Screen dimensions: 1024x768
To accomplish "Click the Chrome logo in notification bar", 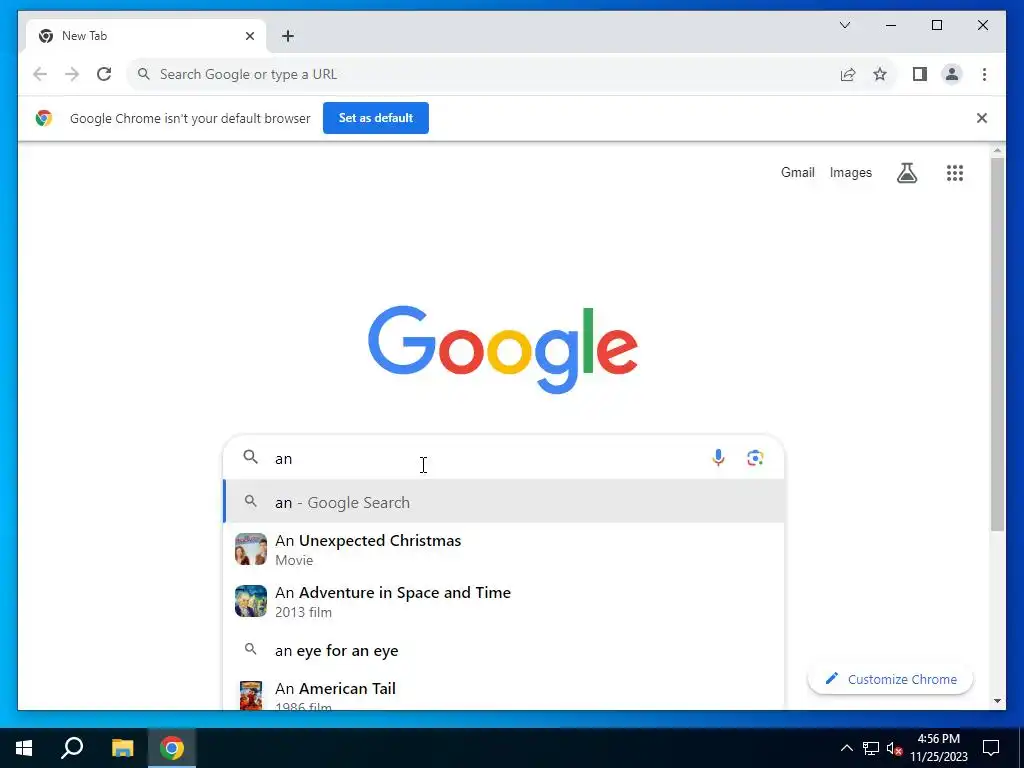I will (44, 118).
